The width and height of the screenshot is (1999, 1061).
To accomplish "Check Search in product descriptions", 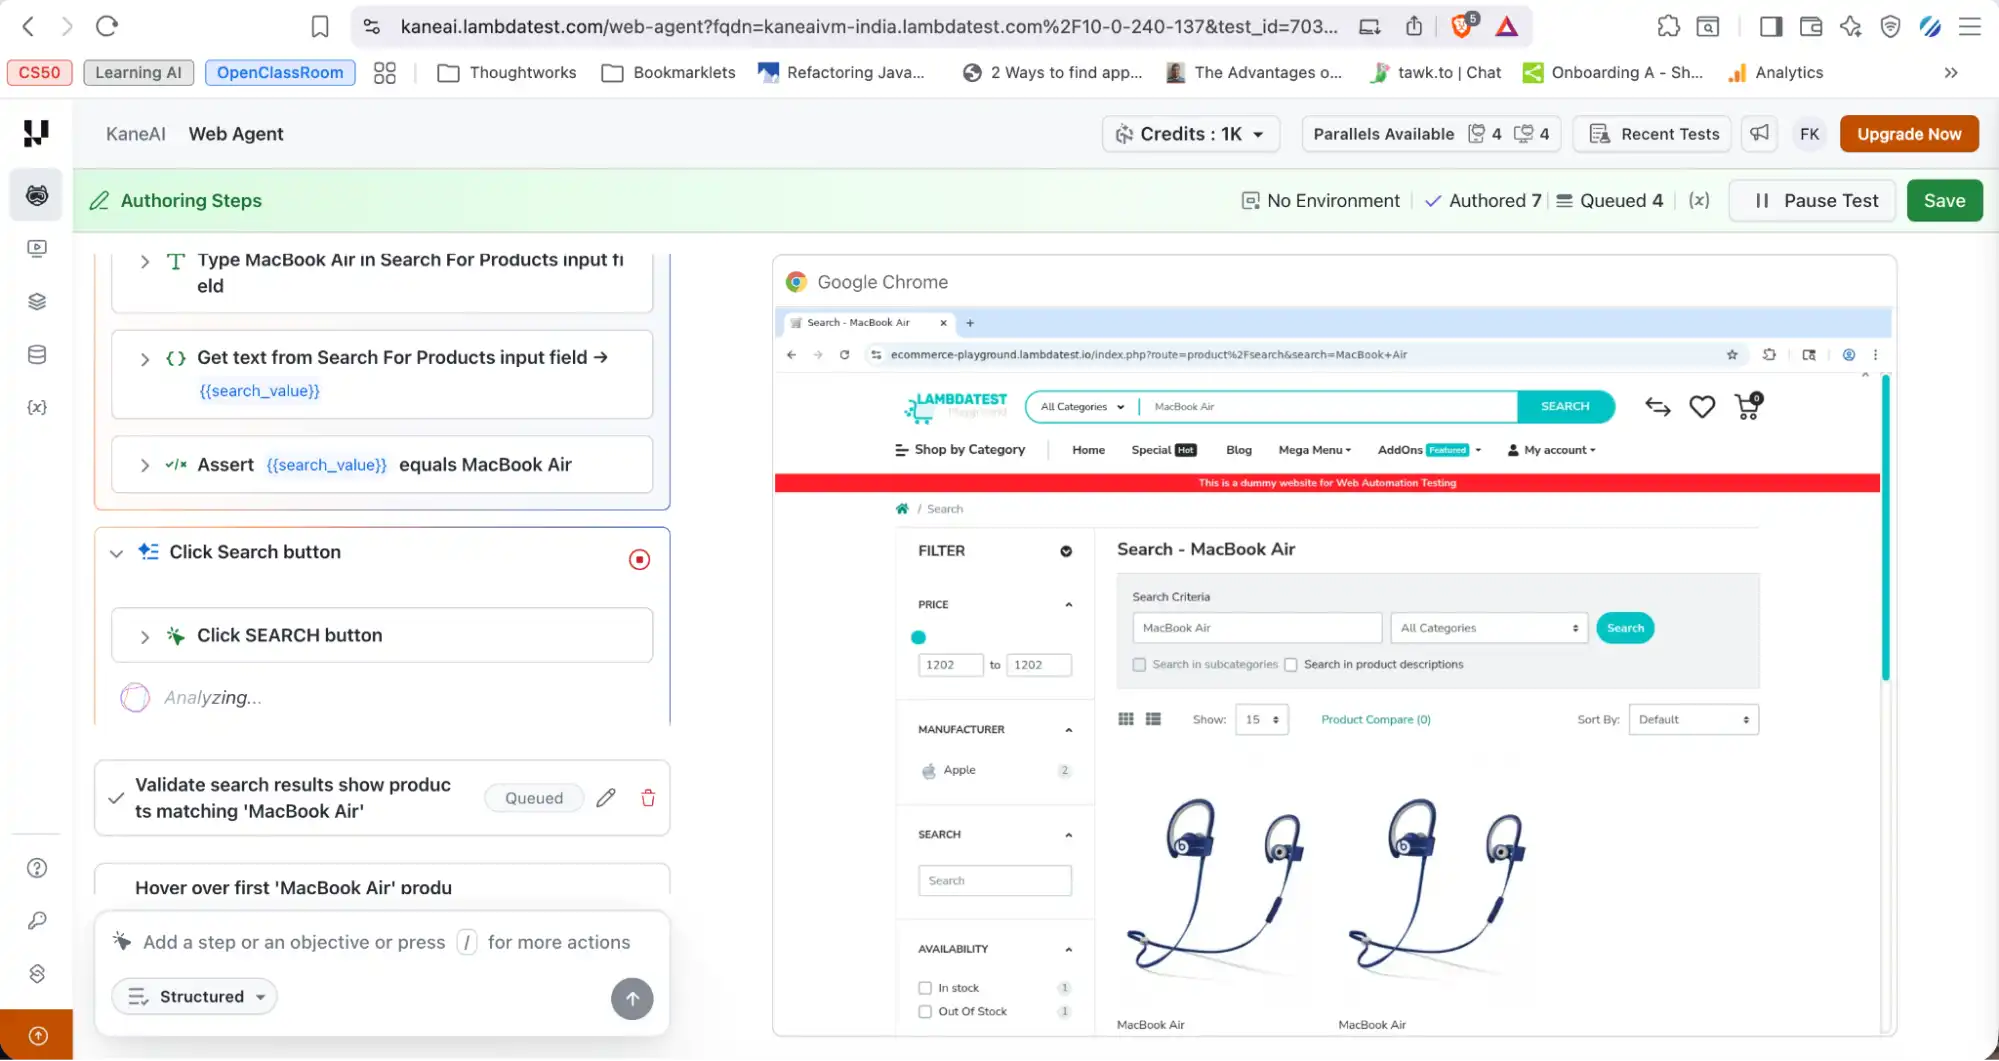I will coord(1291,664).
